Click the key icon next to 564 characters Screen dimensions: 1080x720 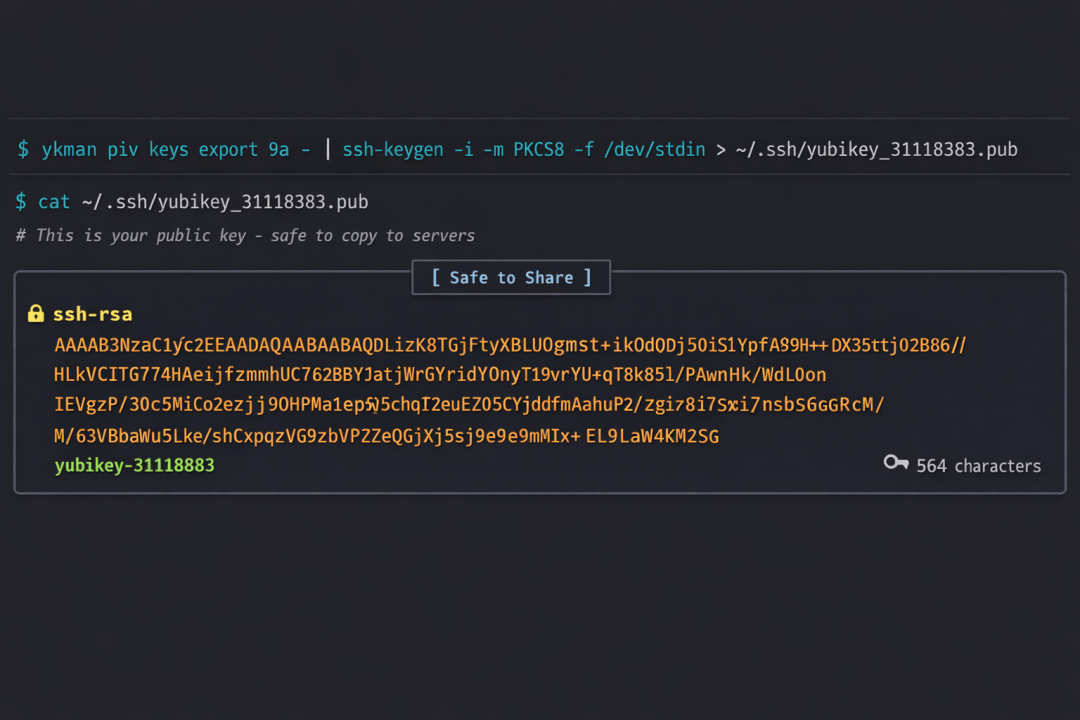(x=896, y=462)
